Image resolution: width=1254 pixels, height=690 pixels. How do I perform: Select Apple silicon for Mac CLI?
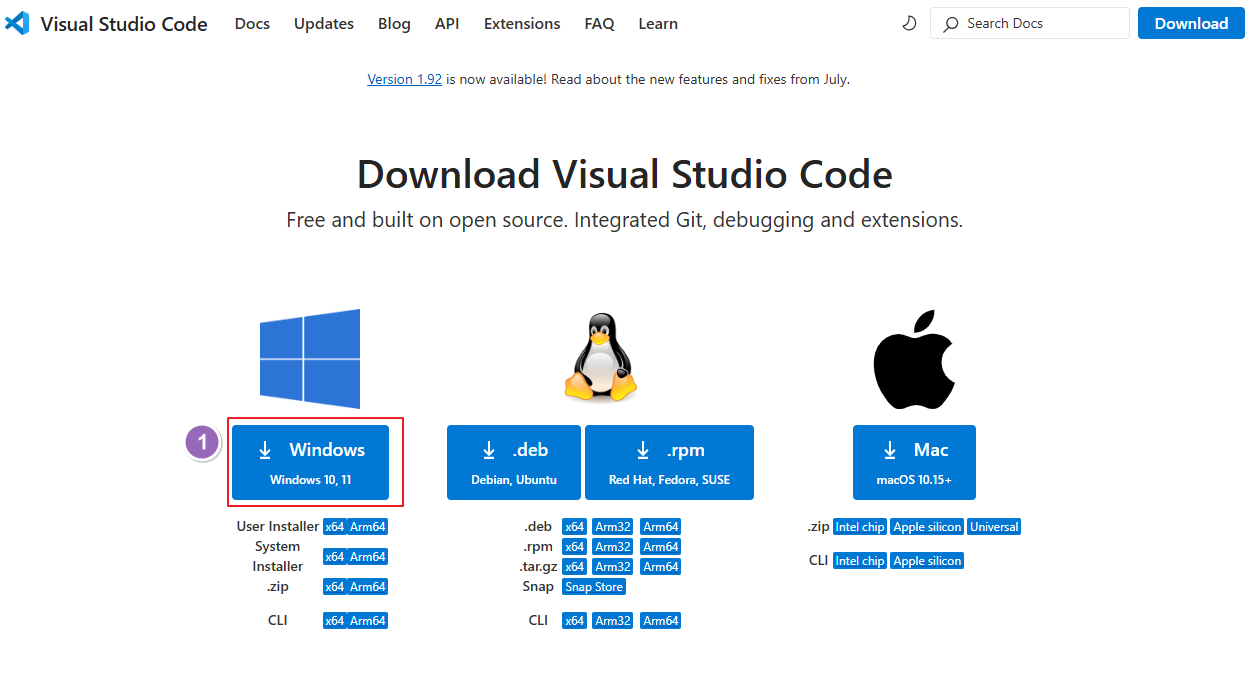[927, 561]
